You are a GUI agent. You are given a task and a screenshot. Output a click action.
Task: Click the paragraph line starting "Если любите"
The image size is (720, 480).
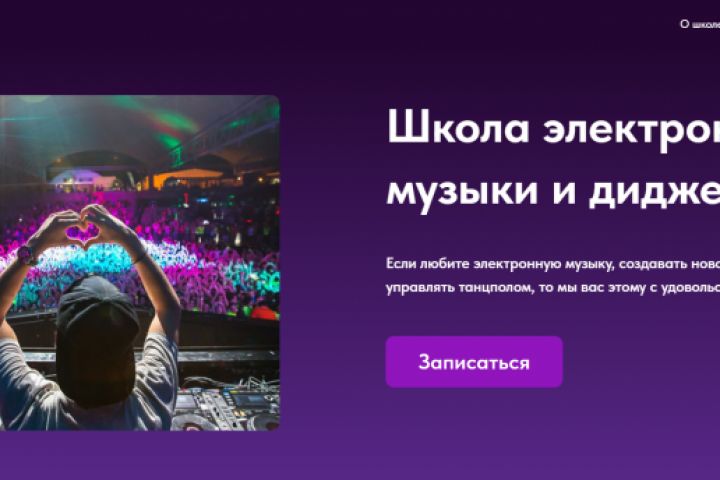click(553, 264)
